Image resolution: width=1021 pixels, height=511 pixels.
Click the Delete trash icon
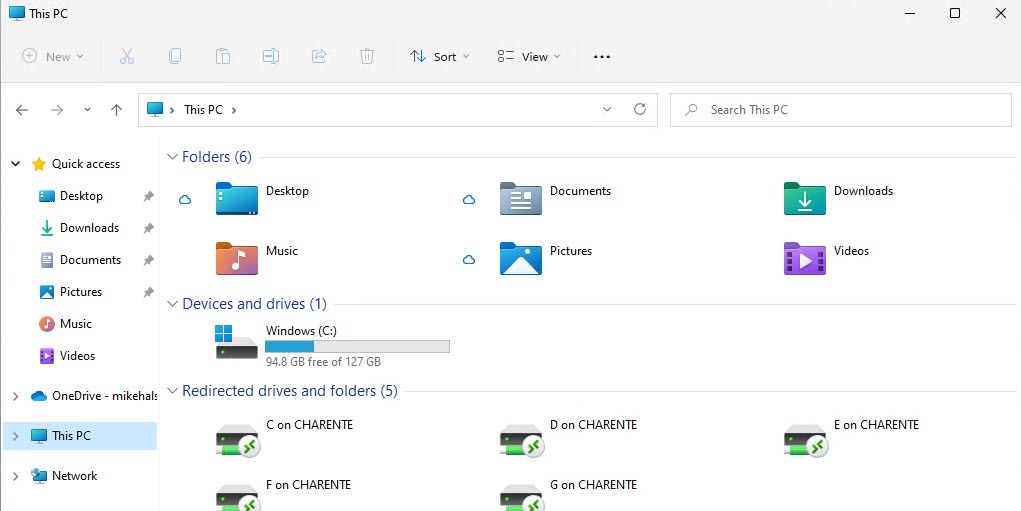click(367, 57)
